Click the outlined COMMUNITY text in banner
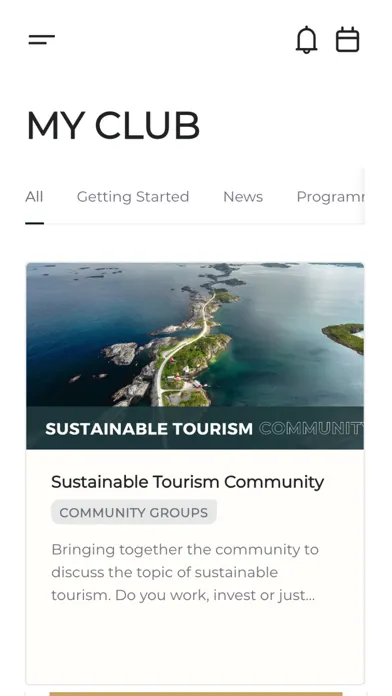 point(311,429)
